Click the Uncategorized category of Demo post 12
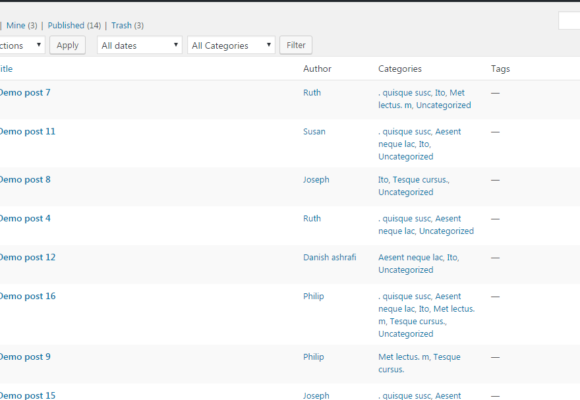 coord(405,270)
